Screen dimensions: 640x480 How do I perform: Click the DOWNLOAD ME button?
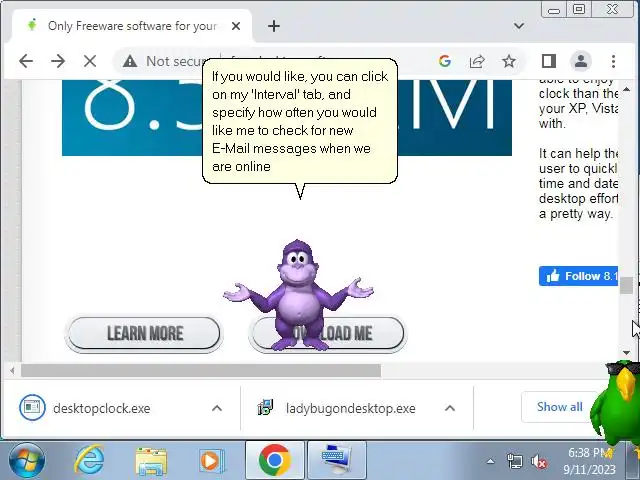click(x=327, y=333)
